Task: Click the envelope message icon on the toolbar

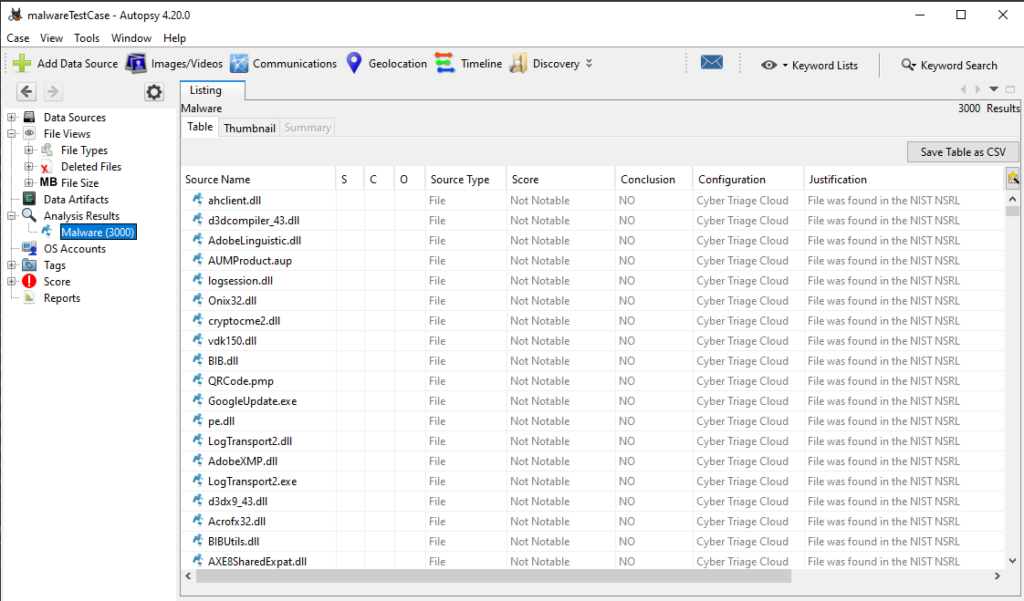Action: [x=711, y=62]
